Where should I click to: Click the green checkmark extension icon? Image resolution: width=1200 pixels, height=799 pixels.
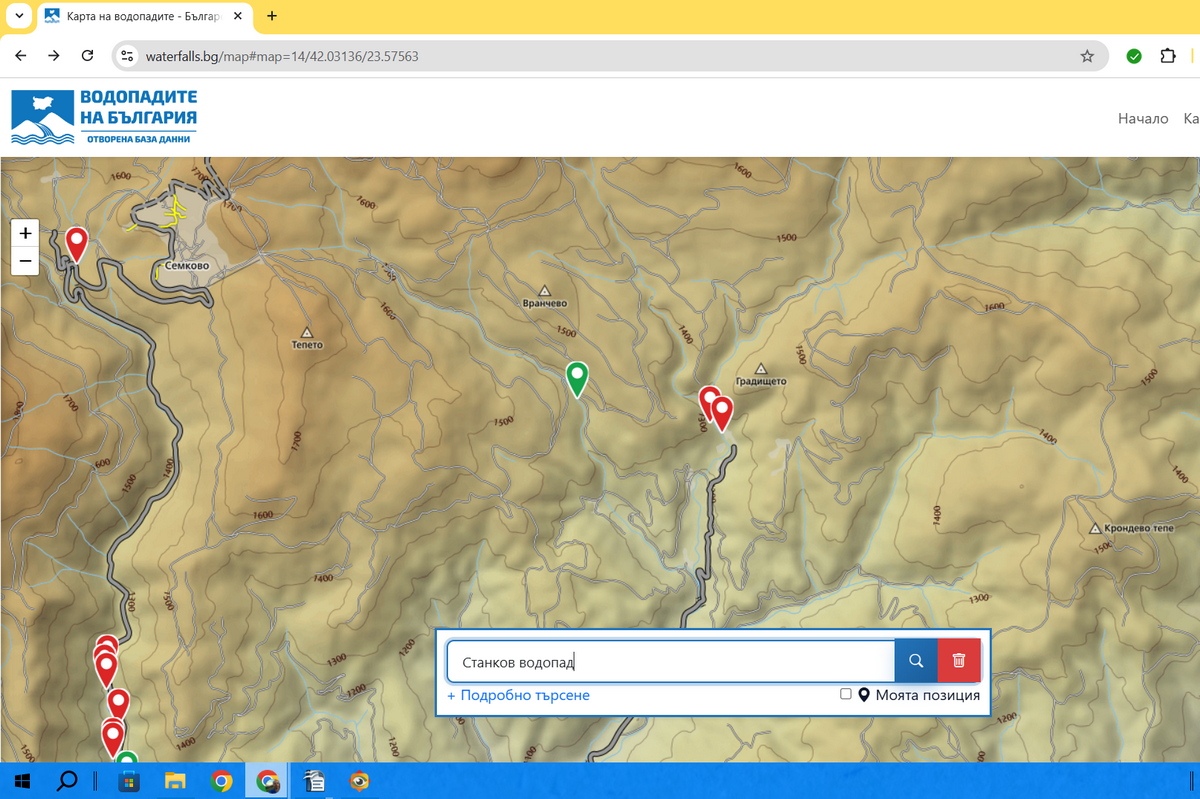pos(1134,56)
